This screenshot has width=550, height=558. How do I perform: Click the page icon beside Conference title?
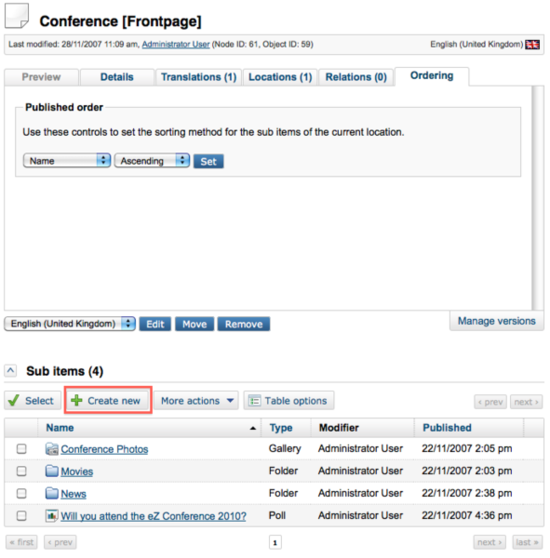(x=17, y=16)
